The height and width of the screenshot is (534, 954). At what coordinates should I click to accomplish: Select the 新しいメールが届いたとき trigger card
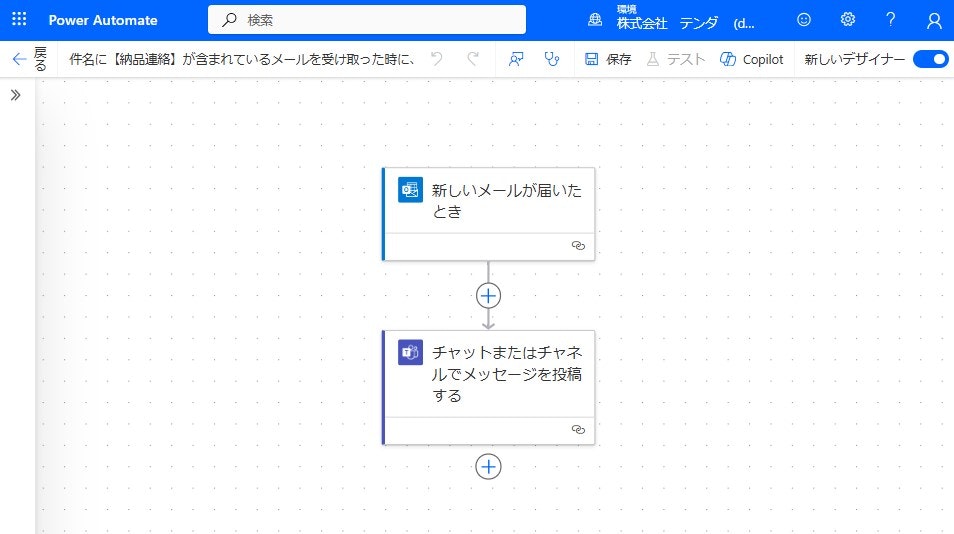click(489, 214)
